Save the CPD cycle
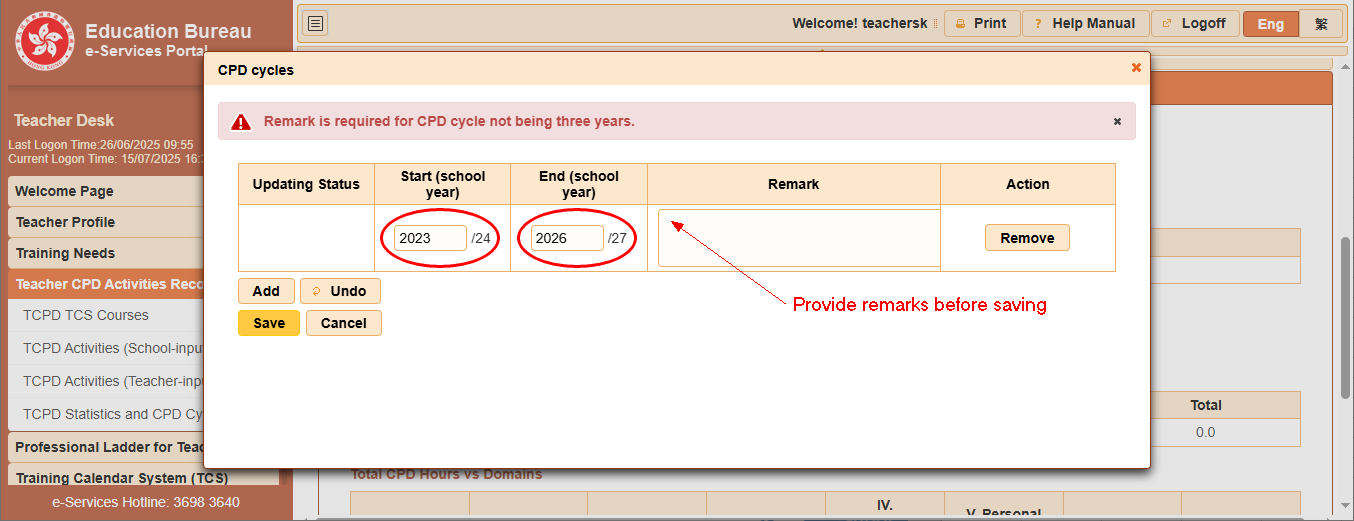 coord(269,323)
